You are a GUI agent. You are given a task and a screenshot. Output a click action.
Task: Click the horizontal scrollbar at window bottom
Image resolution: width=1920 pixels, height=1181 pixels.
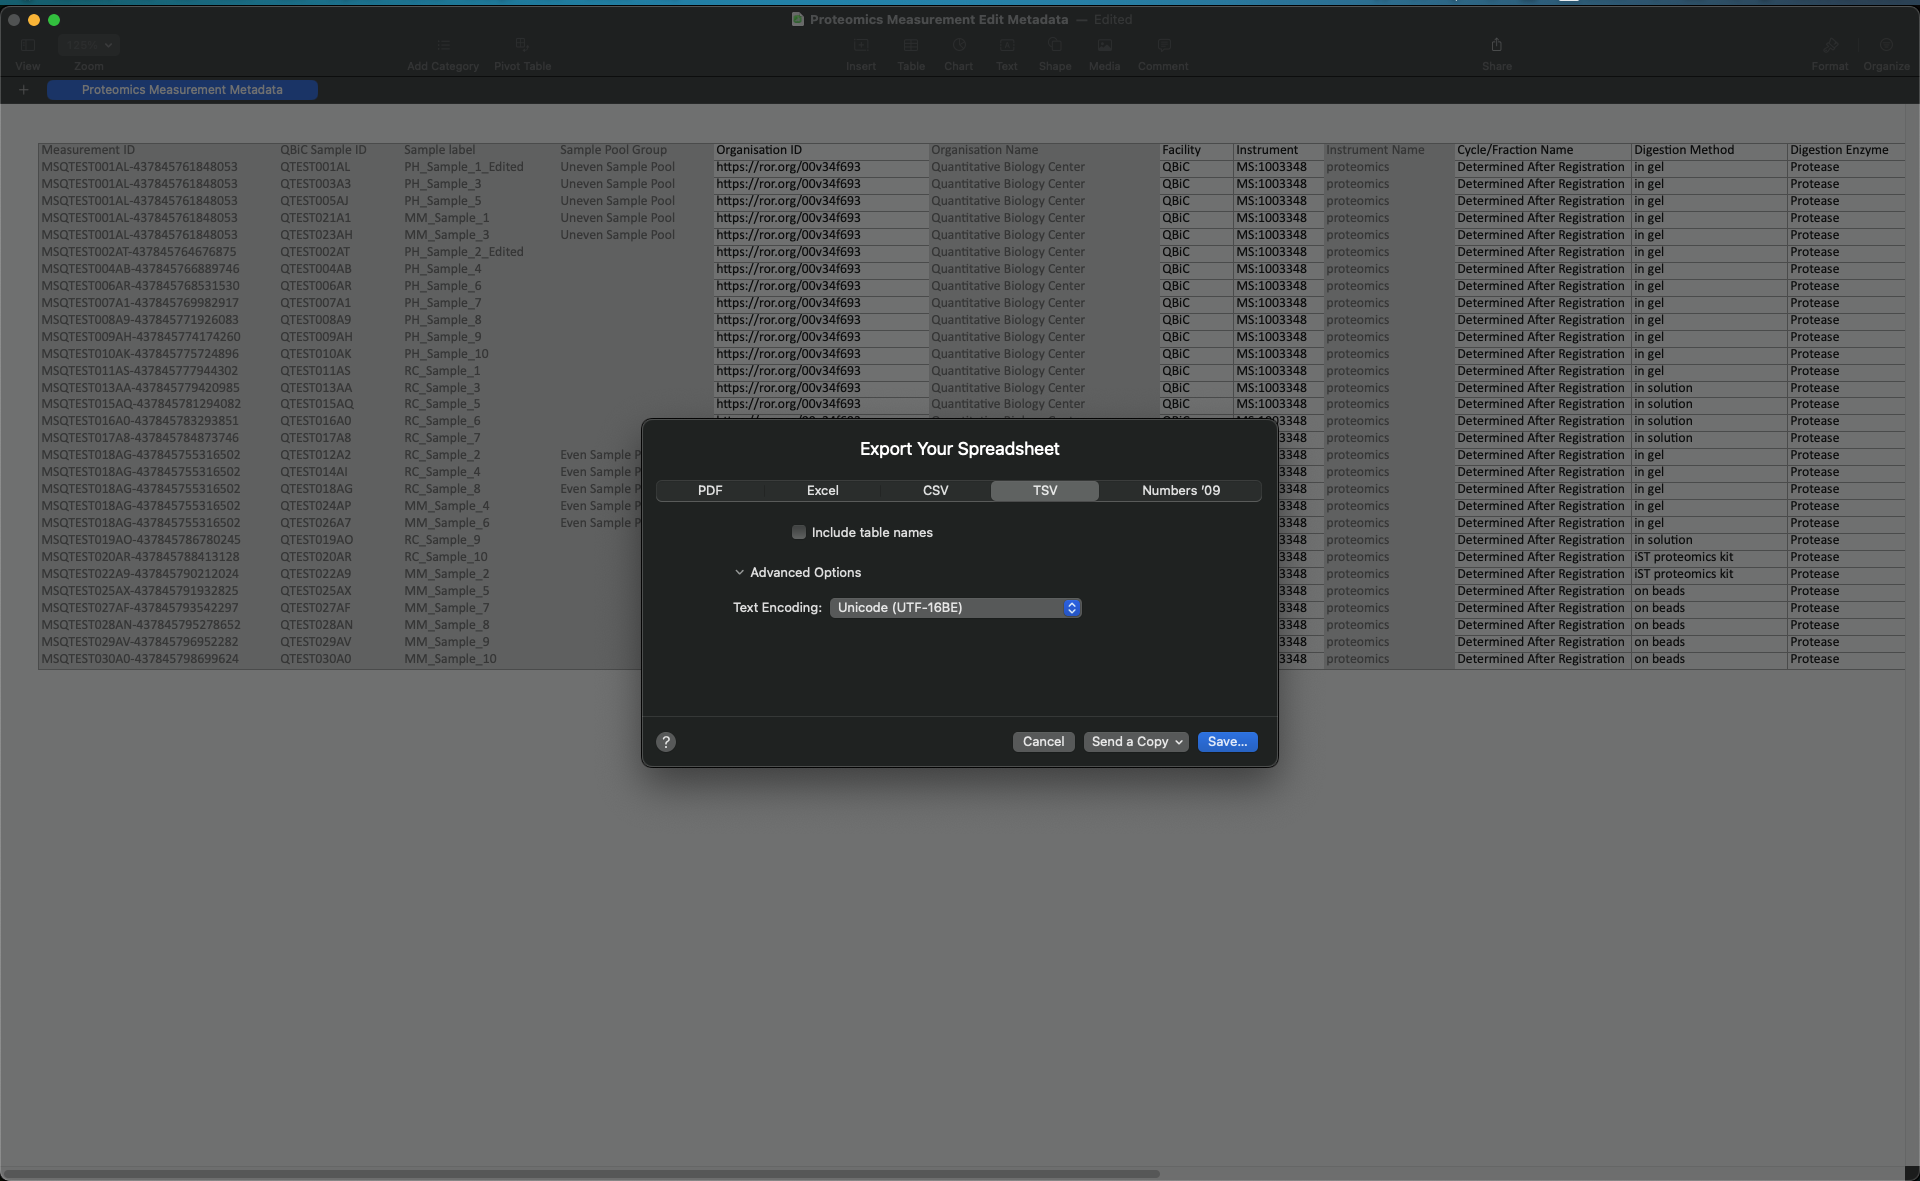580,1173
